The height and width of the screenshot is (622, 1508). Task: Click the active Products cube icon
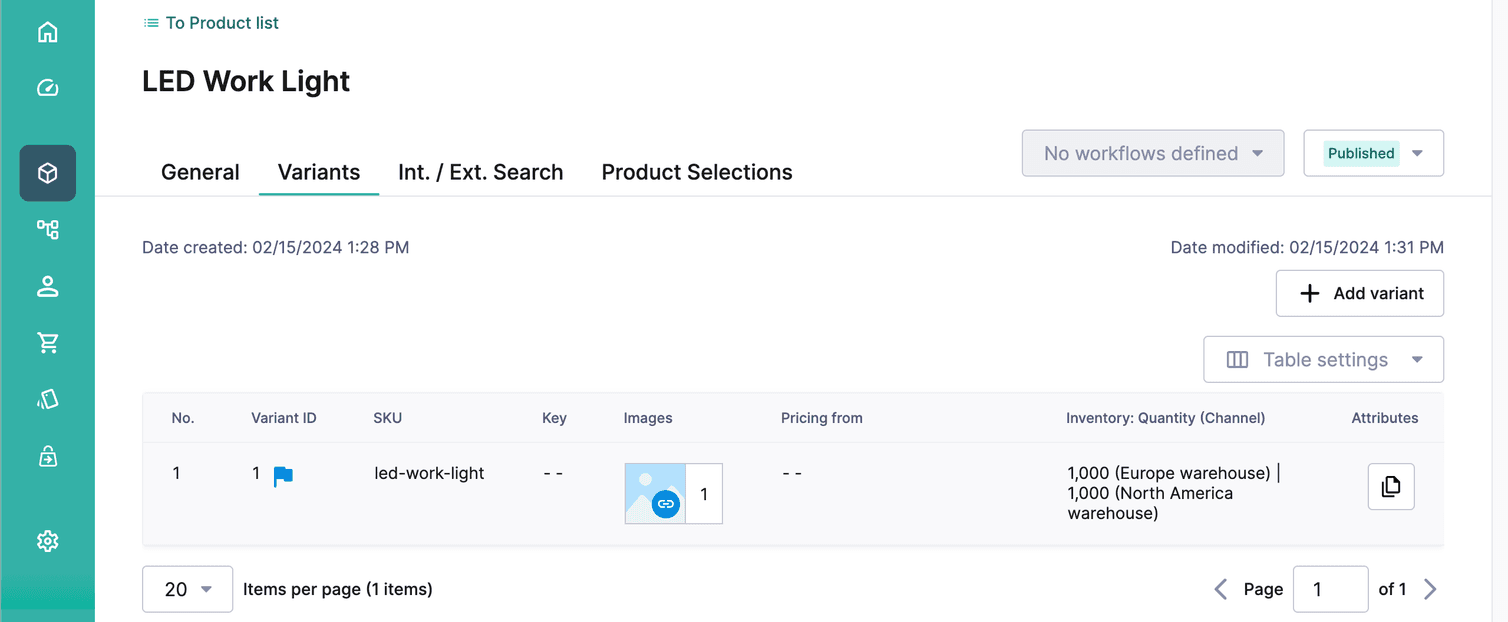tap(47, 172)
